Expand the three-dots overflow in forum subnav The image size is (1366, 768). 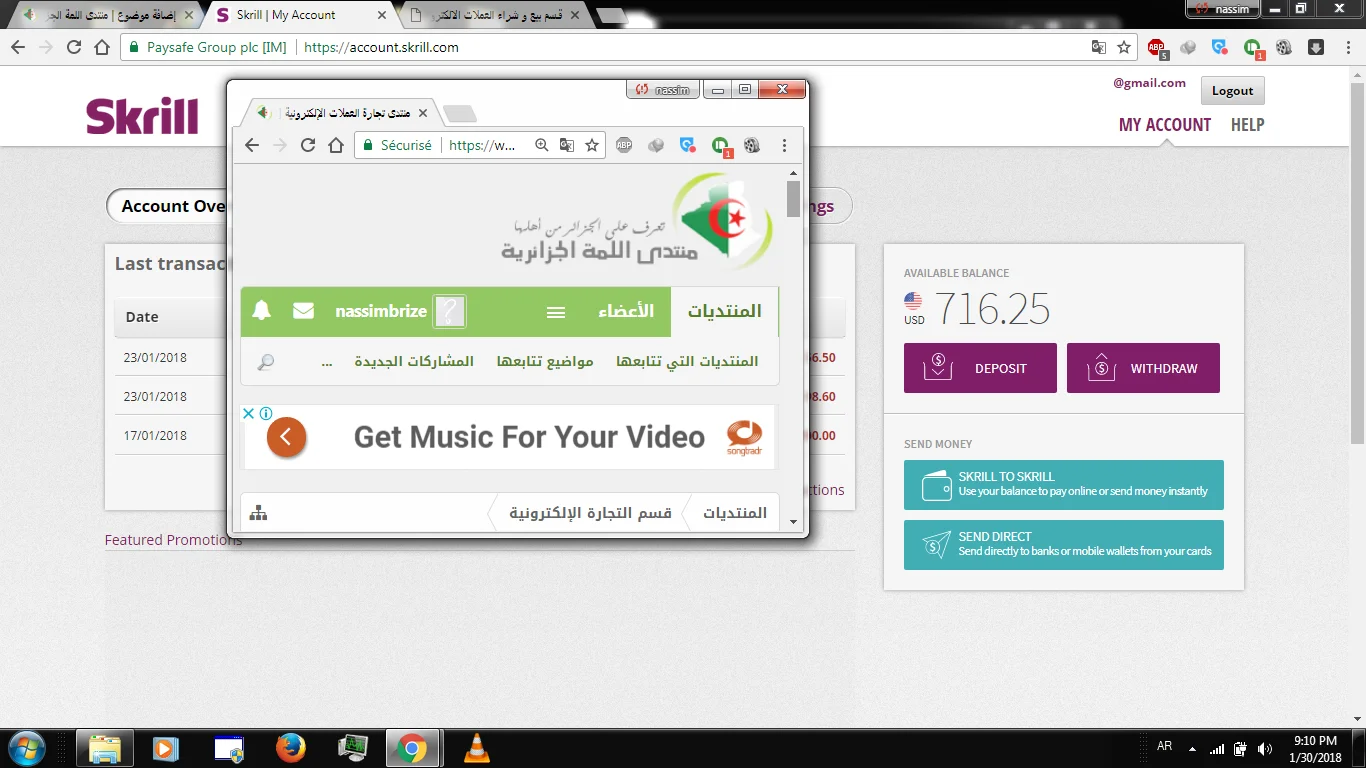coord(327,362)
